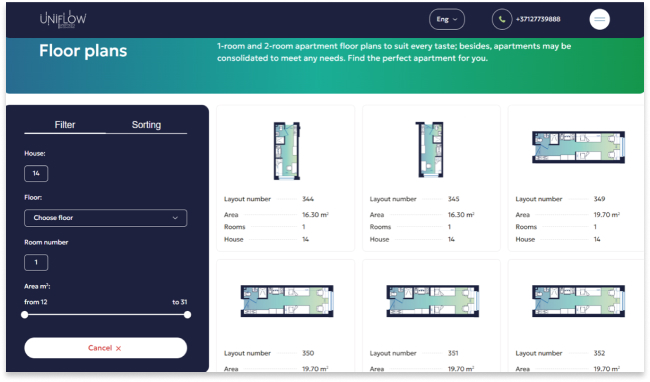Switch to the Sorting tab
Screen dimensions: 650x382
point(146,125)
